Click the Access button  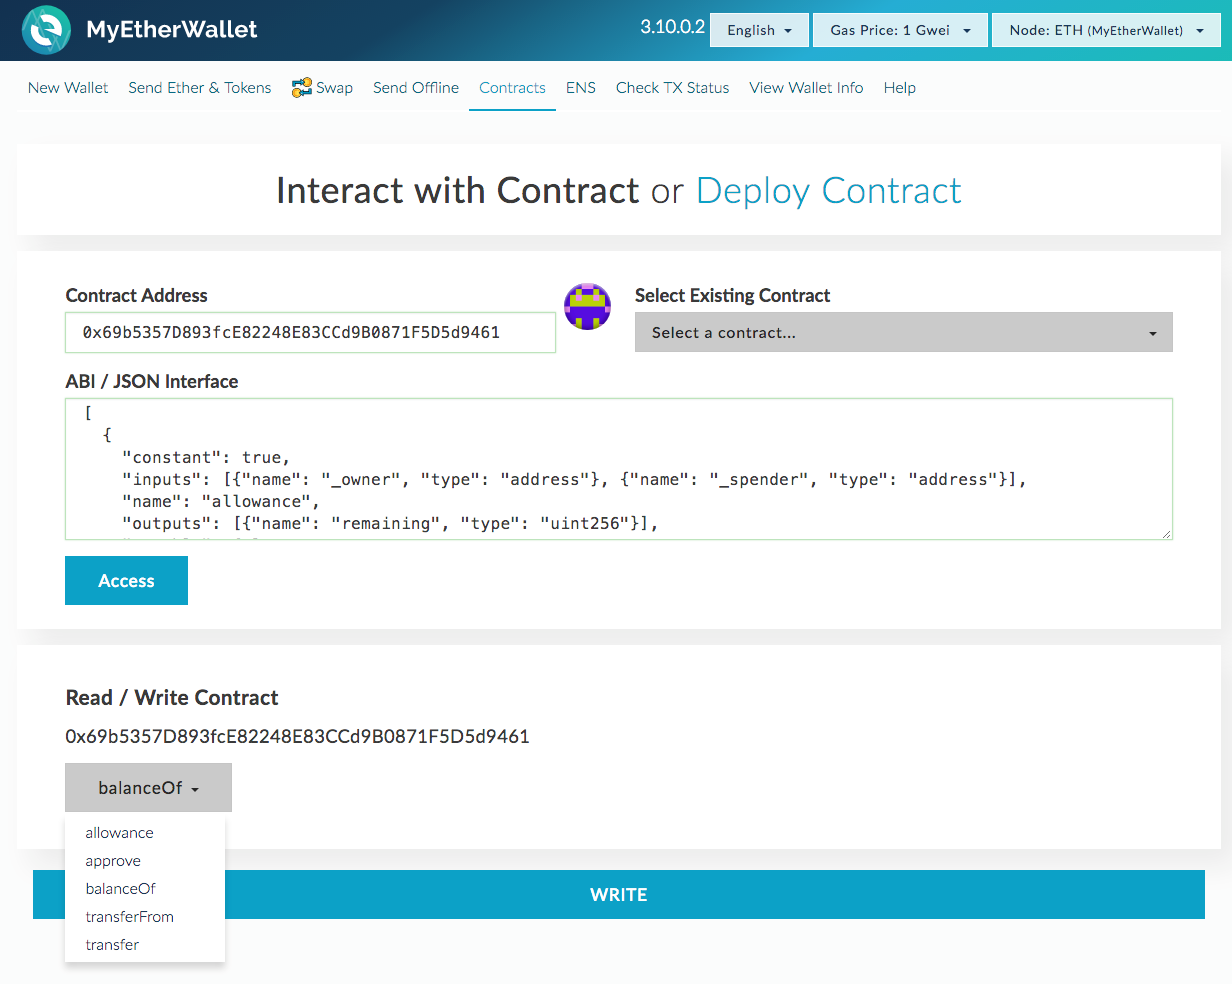click(126, 581)
